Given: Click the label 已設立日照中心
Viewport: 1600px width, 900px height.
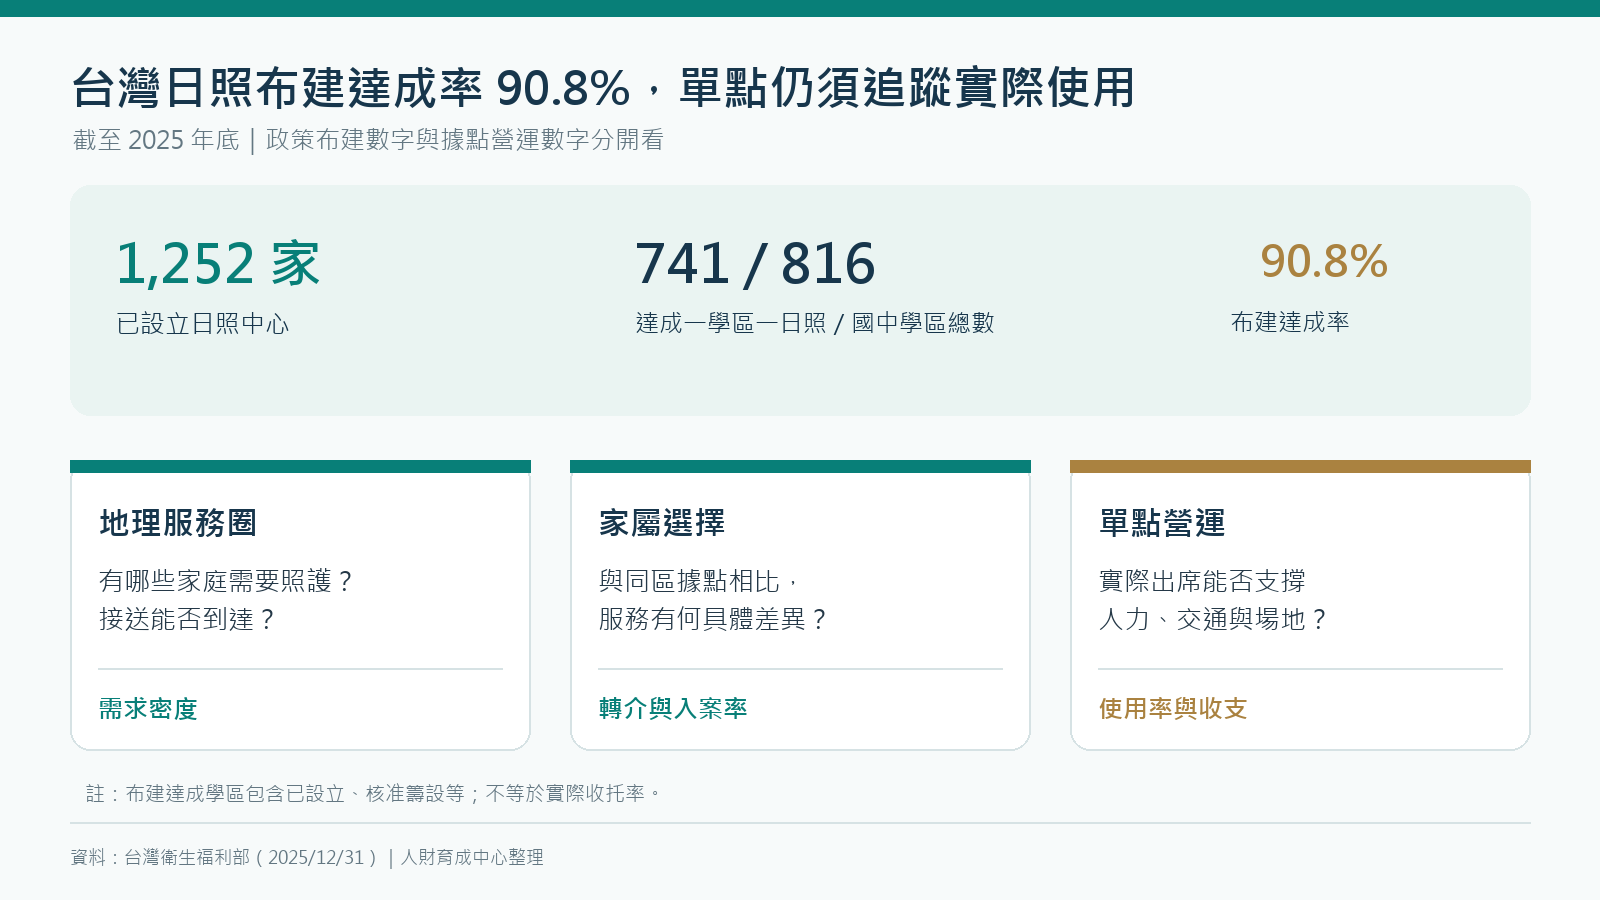Looking at the screenshot, I should click(203, 324).
